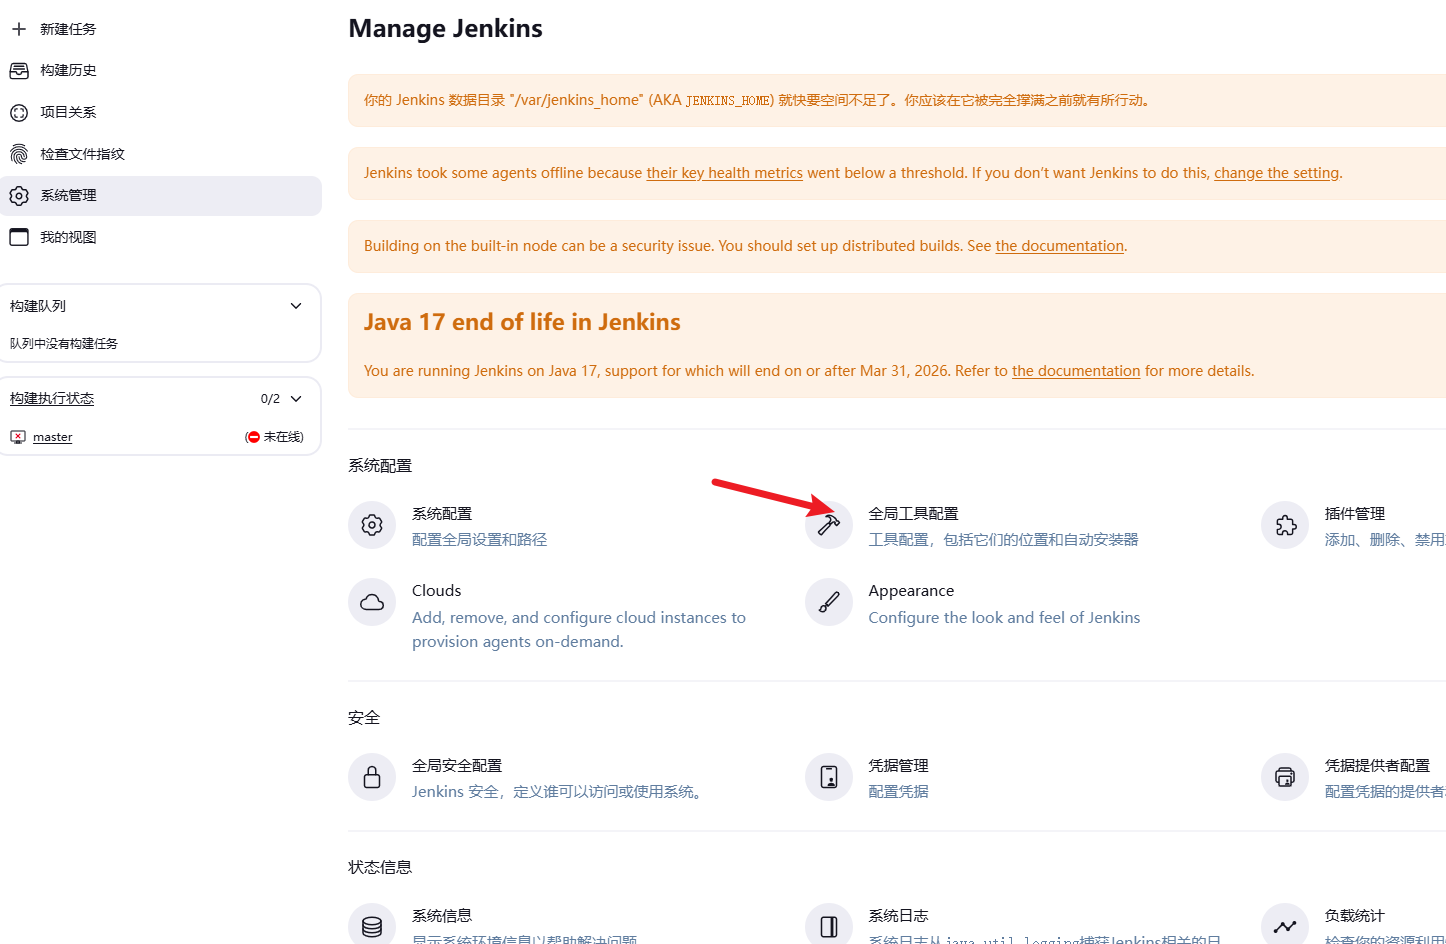Collapse the 构建执行状态 chevron
1446x944 pixels.
pyautogui.click(x=296, y=399)
